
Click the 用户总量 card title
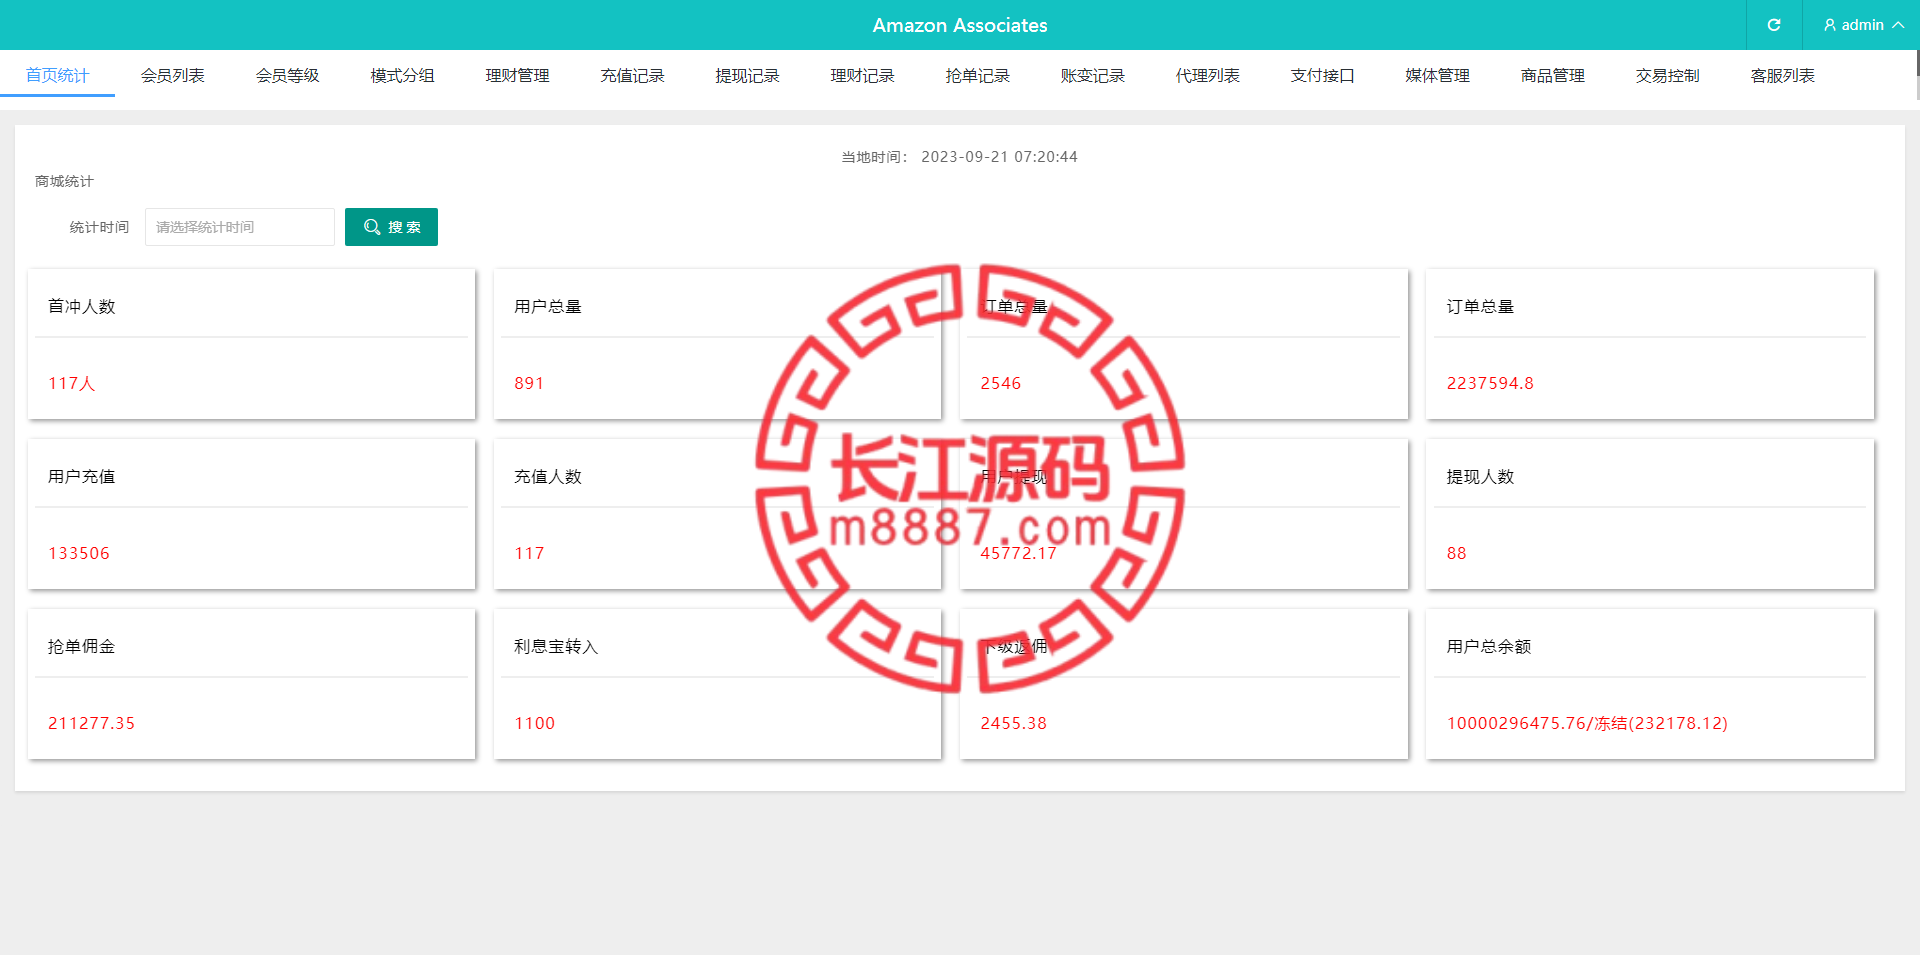point(548,307)
